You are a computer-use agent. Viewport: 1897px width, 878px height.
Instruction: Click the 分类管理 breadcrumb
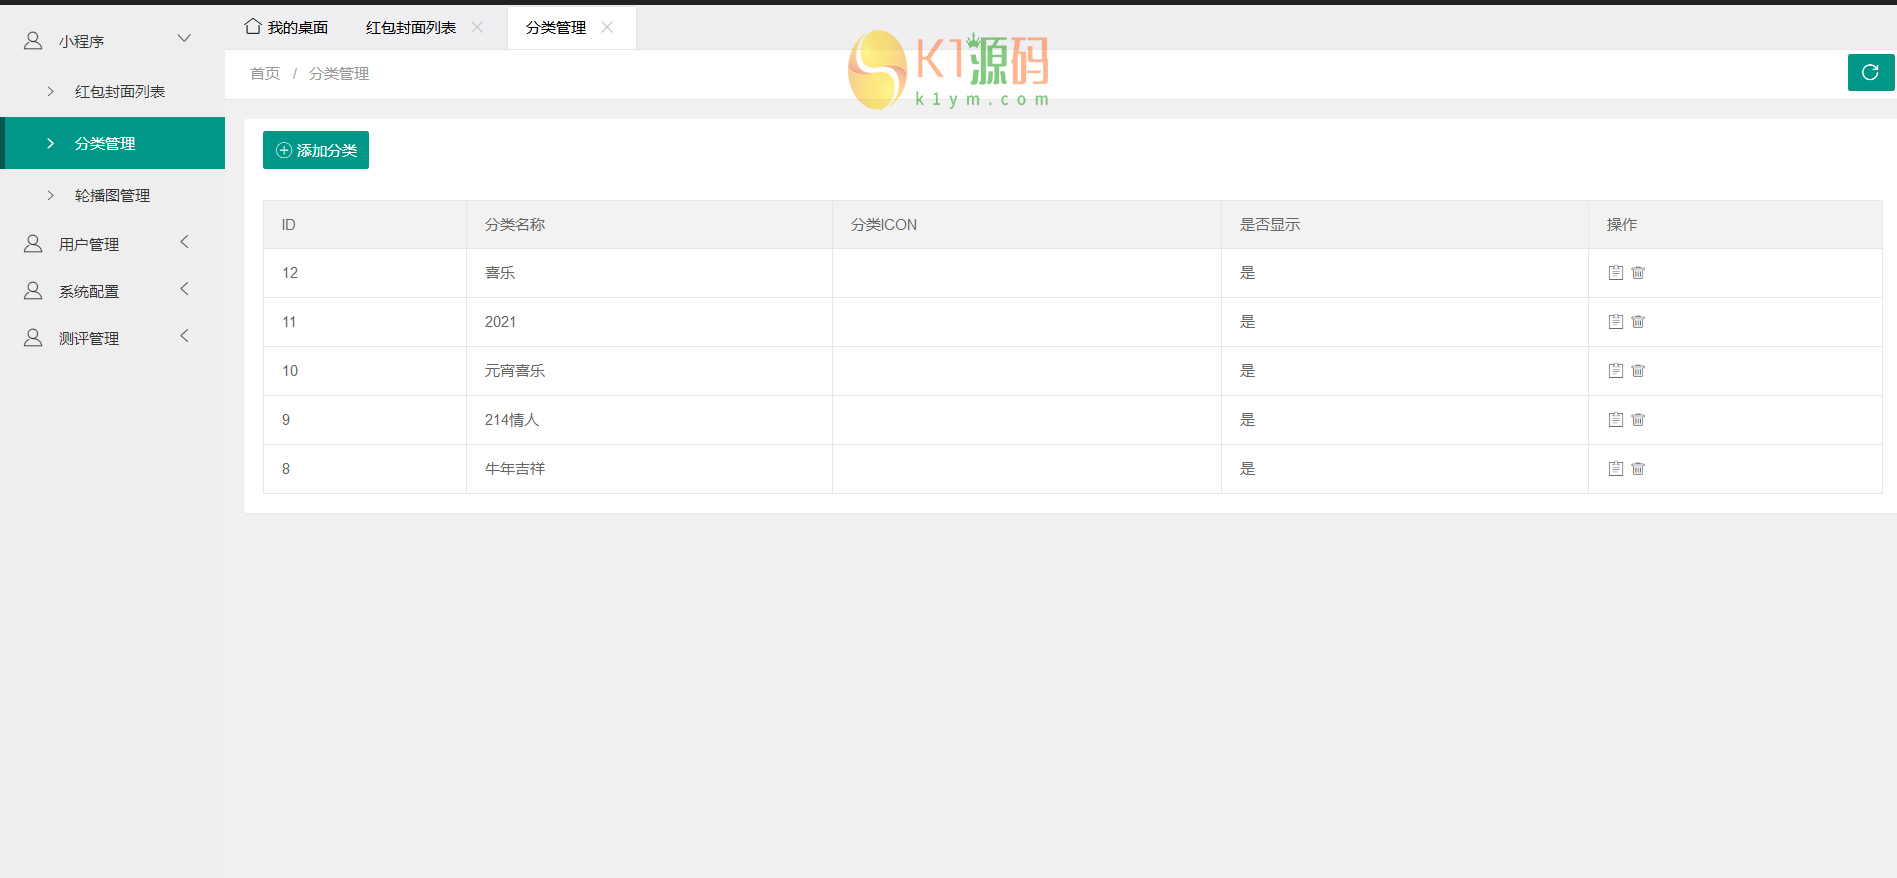click(339, 74)
